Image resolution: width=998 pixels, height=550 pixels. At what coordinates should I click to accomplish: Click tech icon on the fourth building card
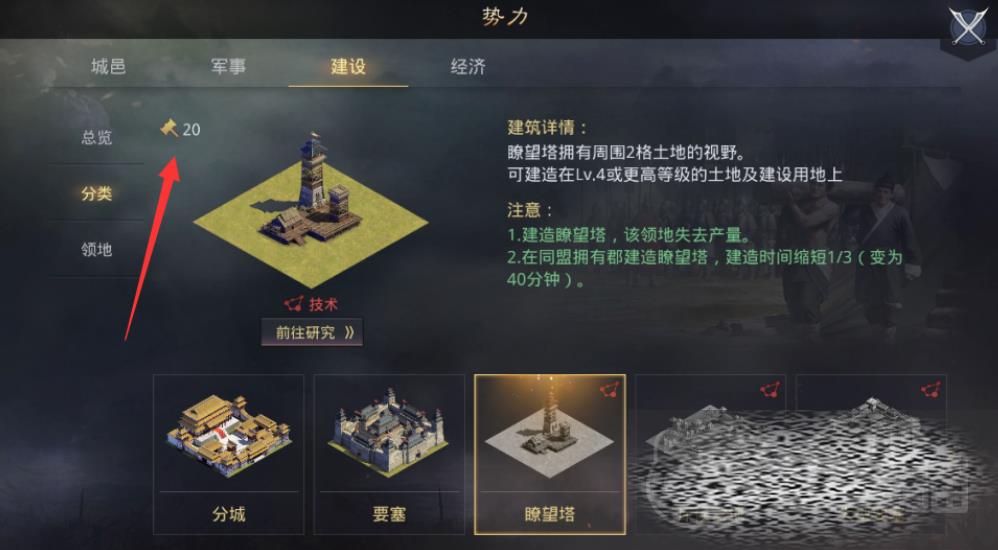[x=770, y=390]
